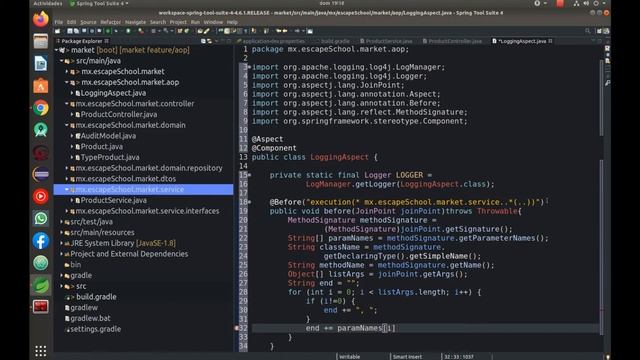Expand the mx.escapeSchool.market.dtos package
The width and height of the screenshot is (640, 360).
[67, 179]
